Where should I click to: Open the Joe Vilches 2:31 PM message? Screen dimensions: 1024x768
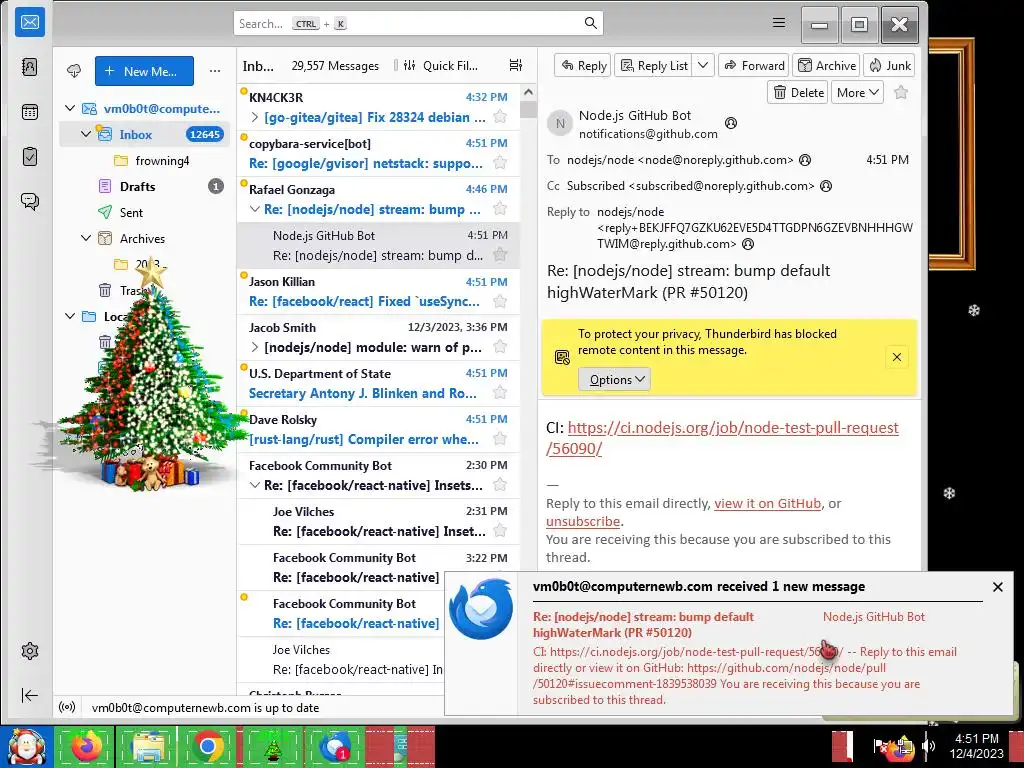[379, 521]
